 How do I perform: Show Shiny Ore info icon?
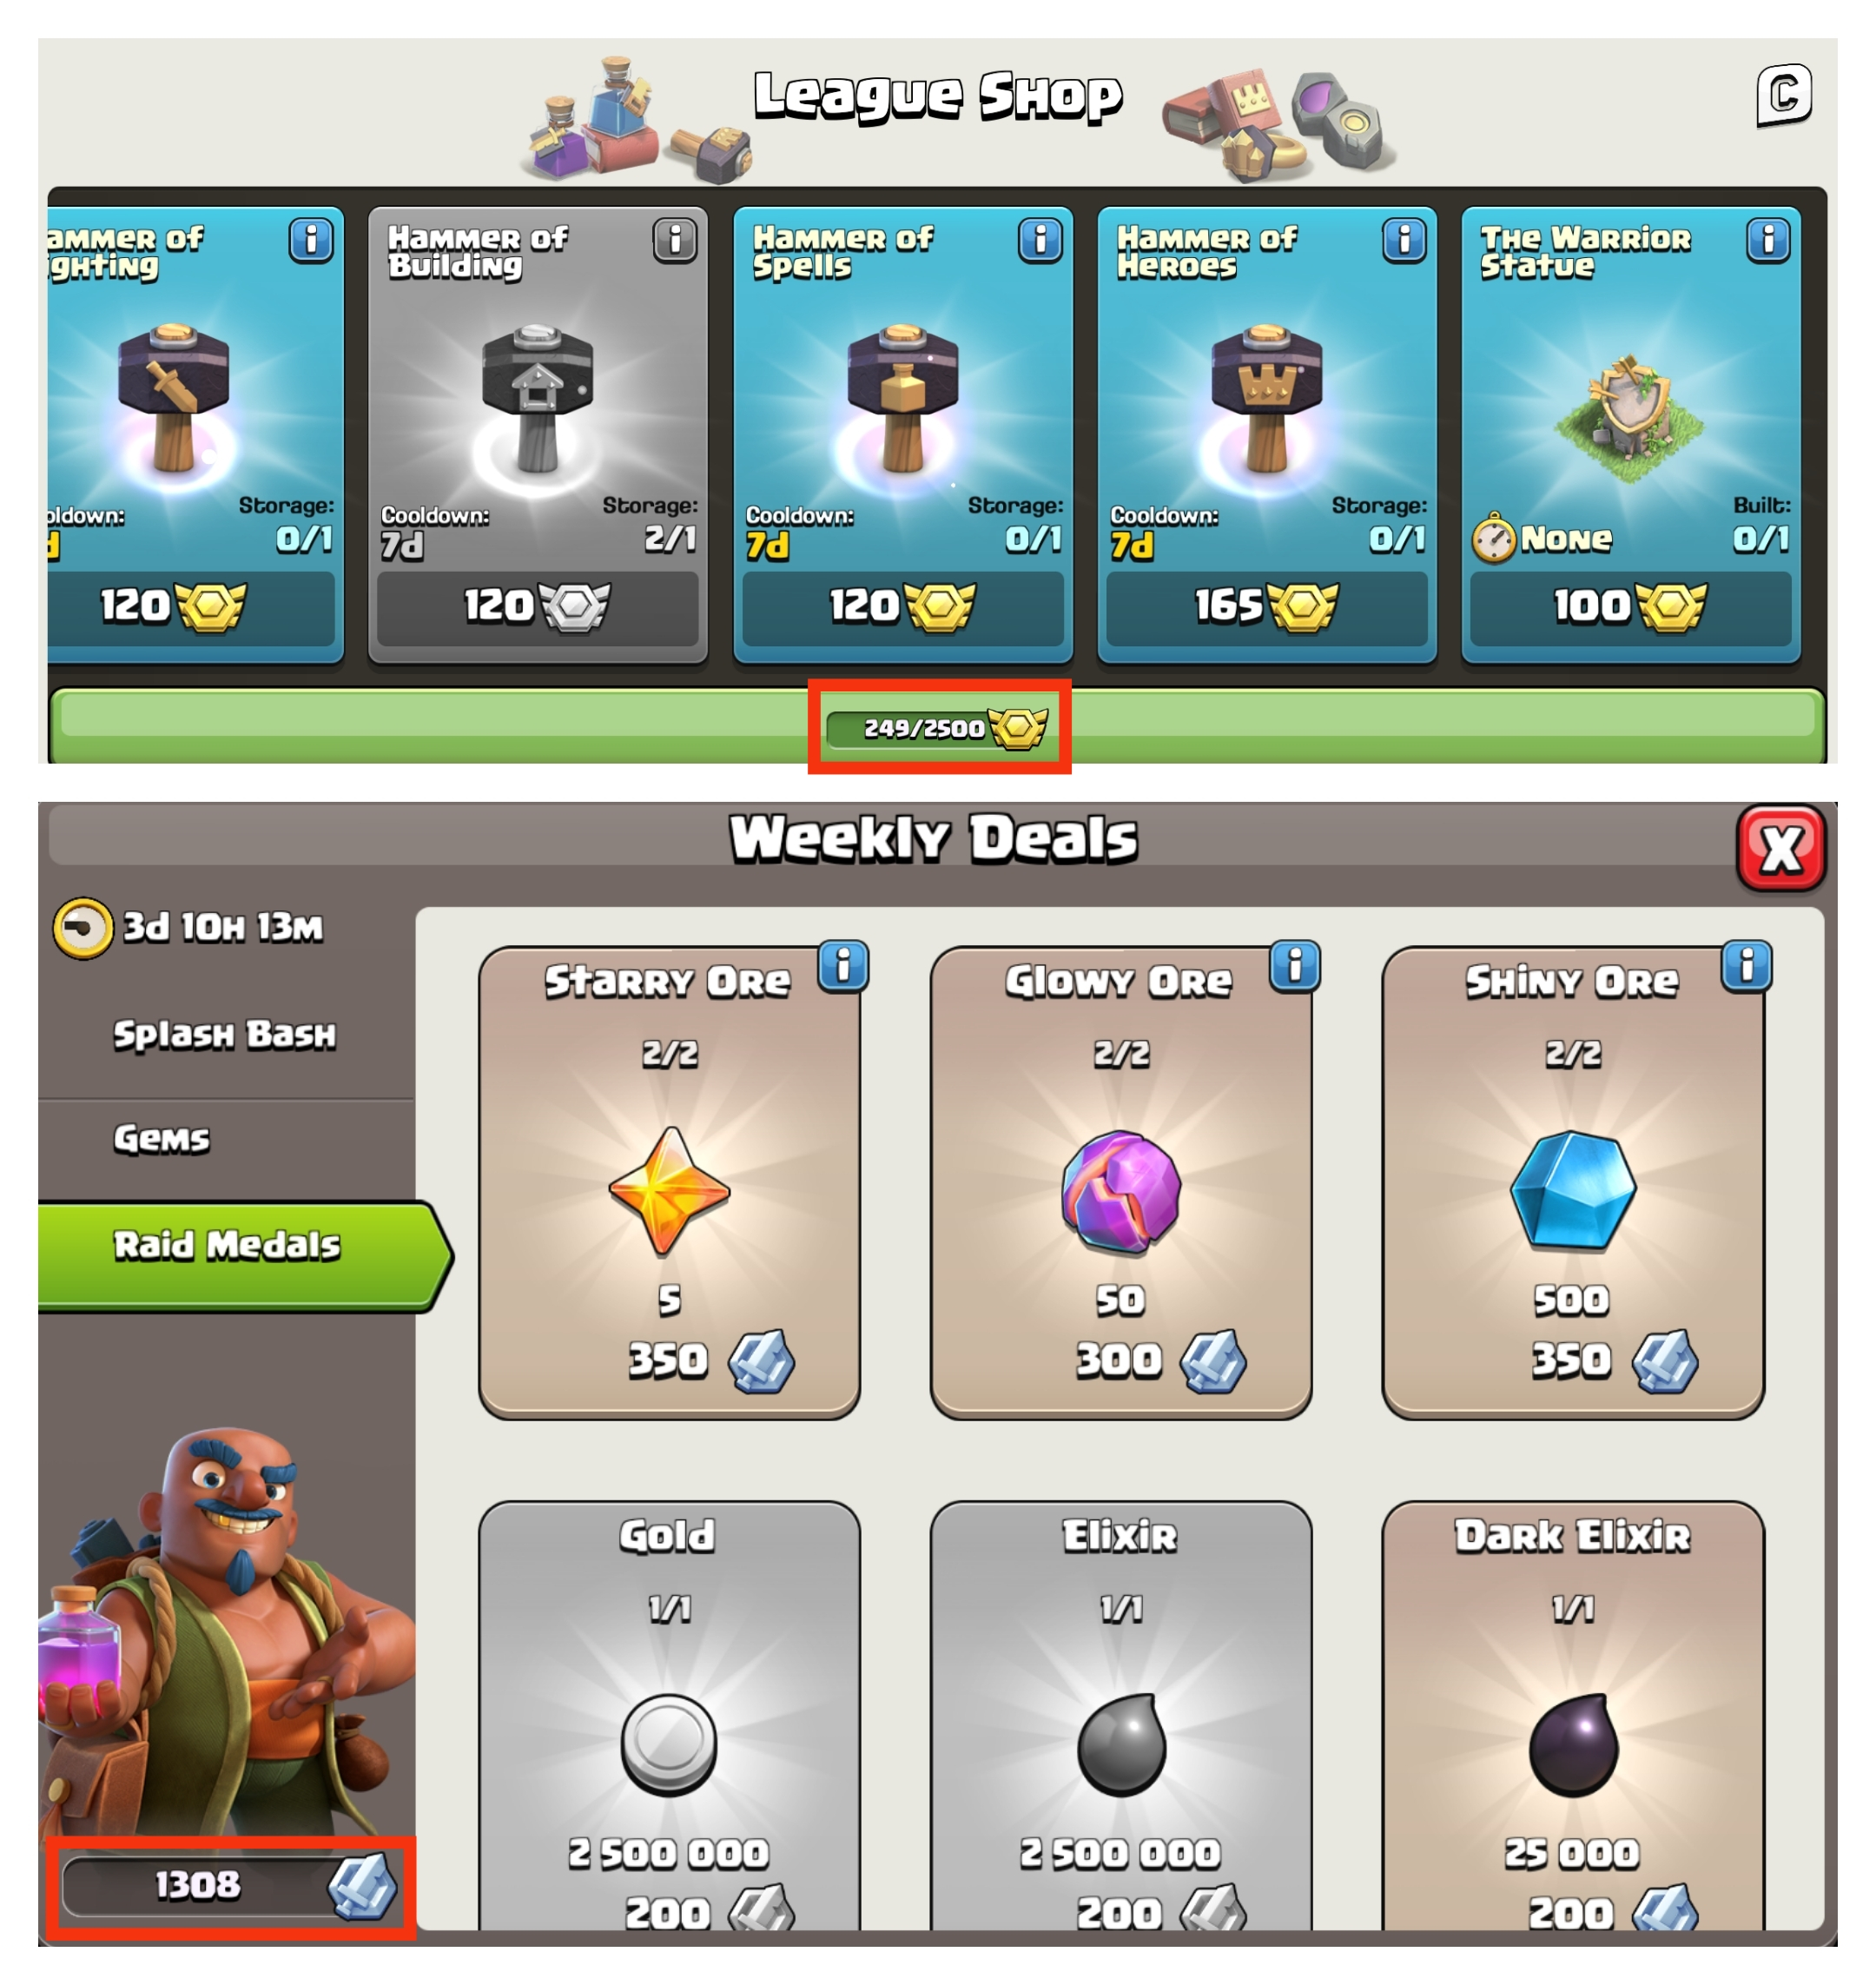[1747, 966]
